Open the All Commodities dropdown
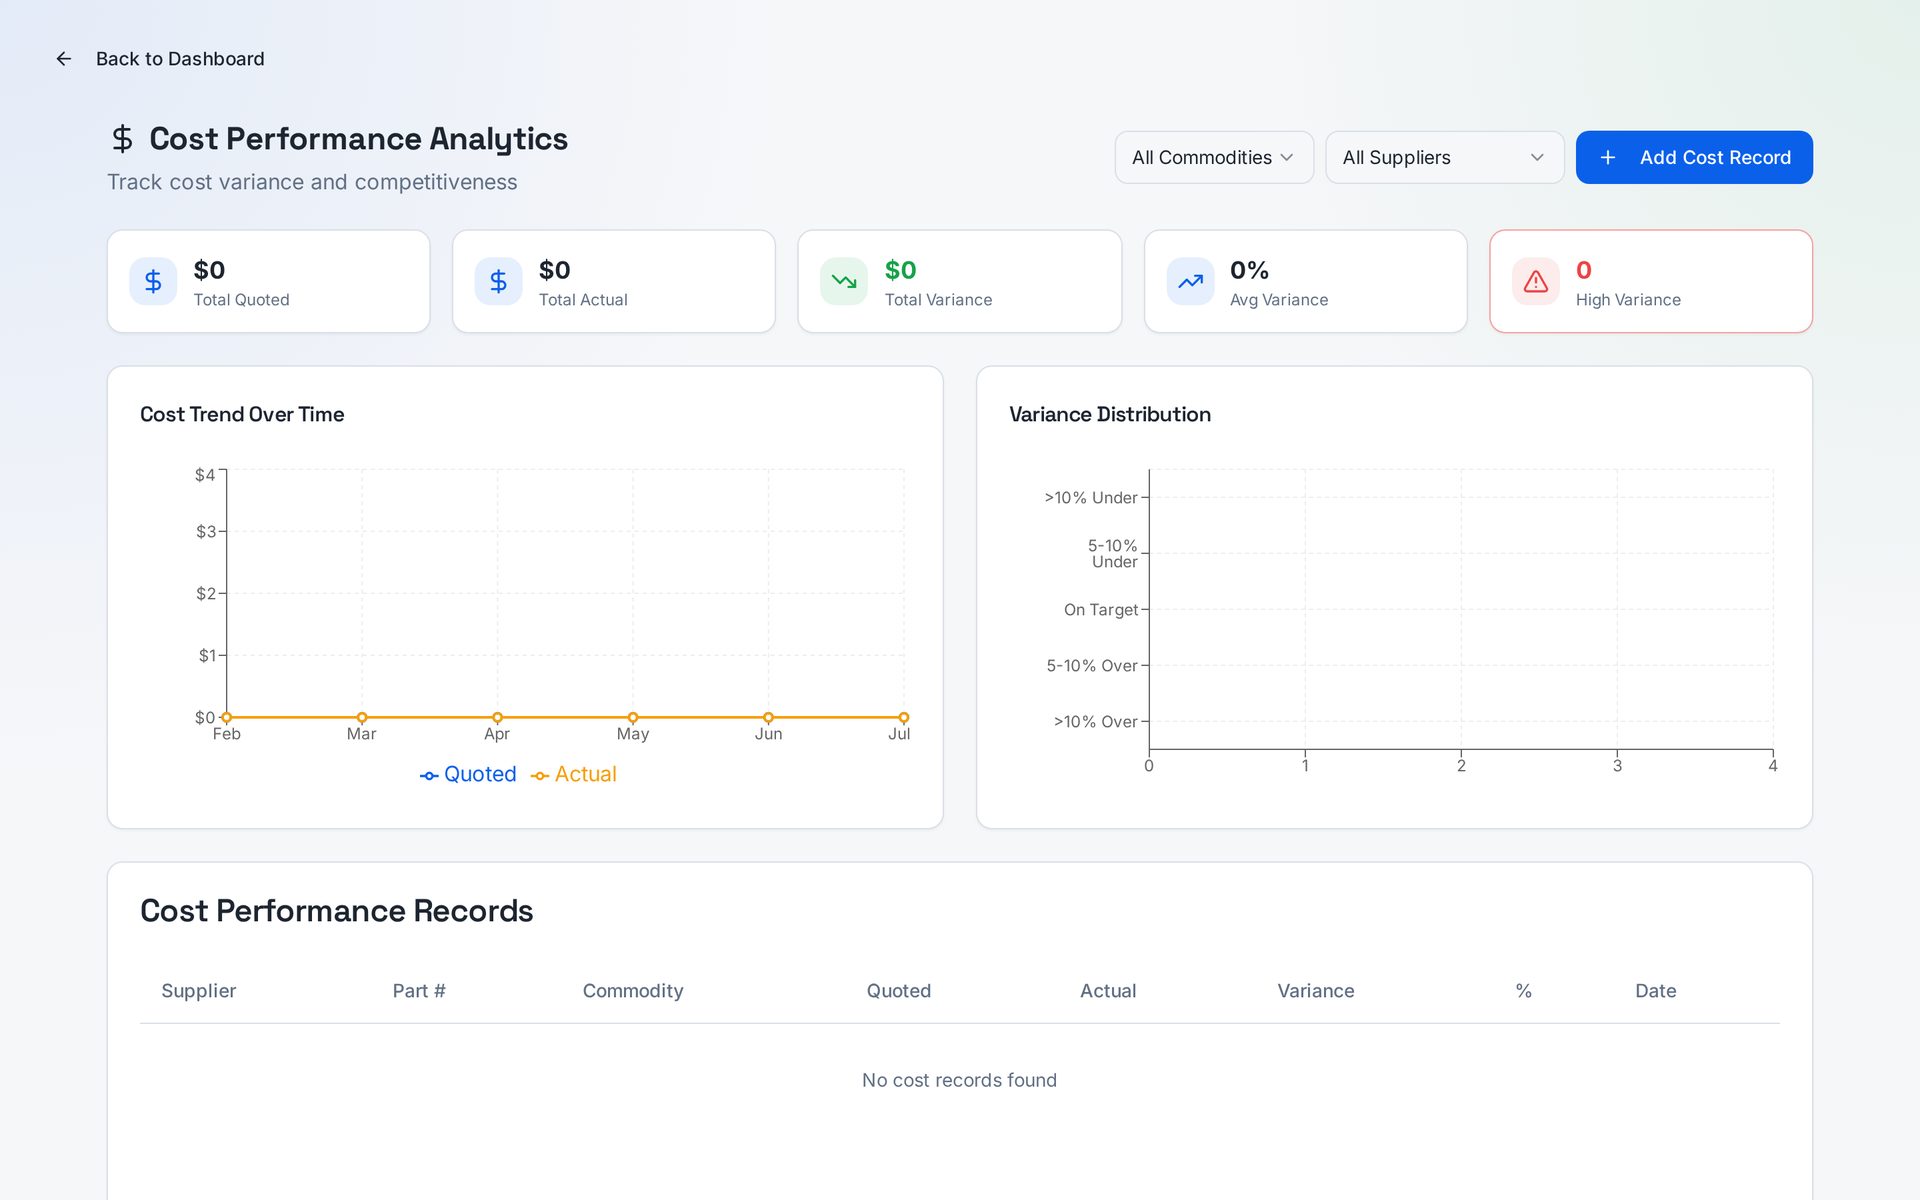The width and height of the screenshot is (1920, 1200). [x=1214, y=158]
